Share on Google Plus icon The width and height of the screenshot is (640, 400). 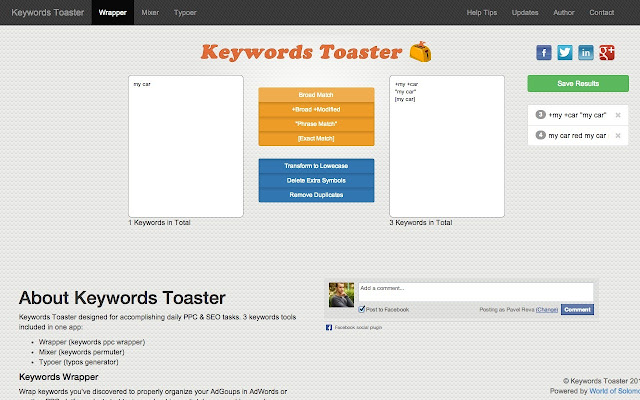[607, 53]
